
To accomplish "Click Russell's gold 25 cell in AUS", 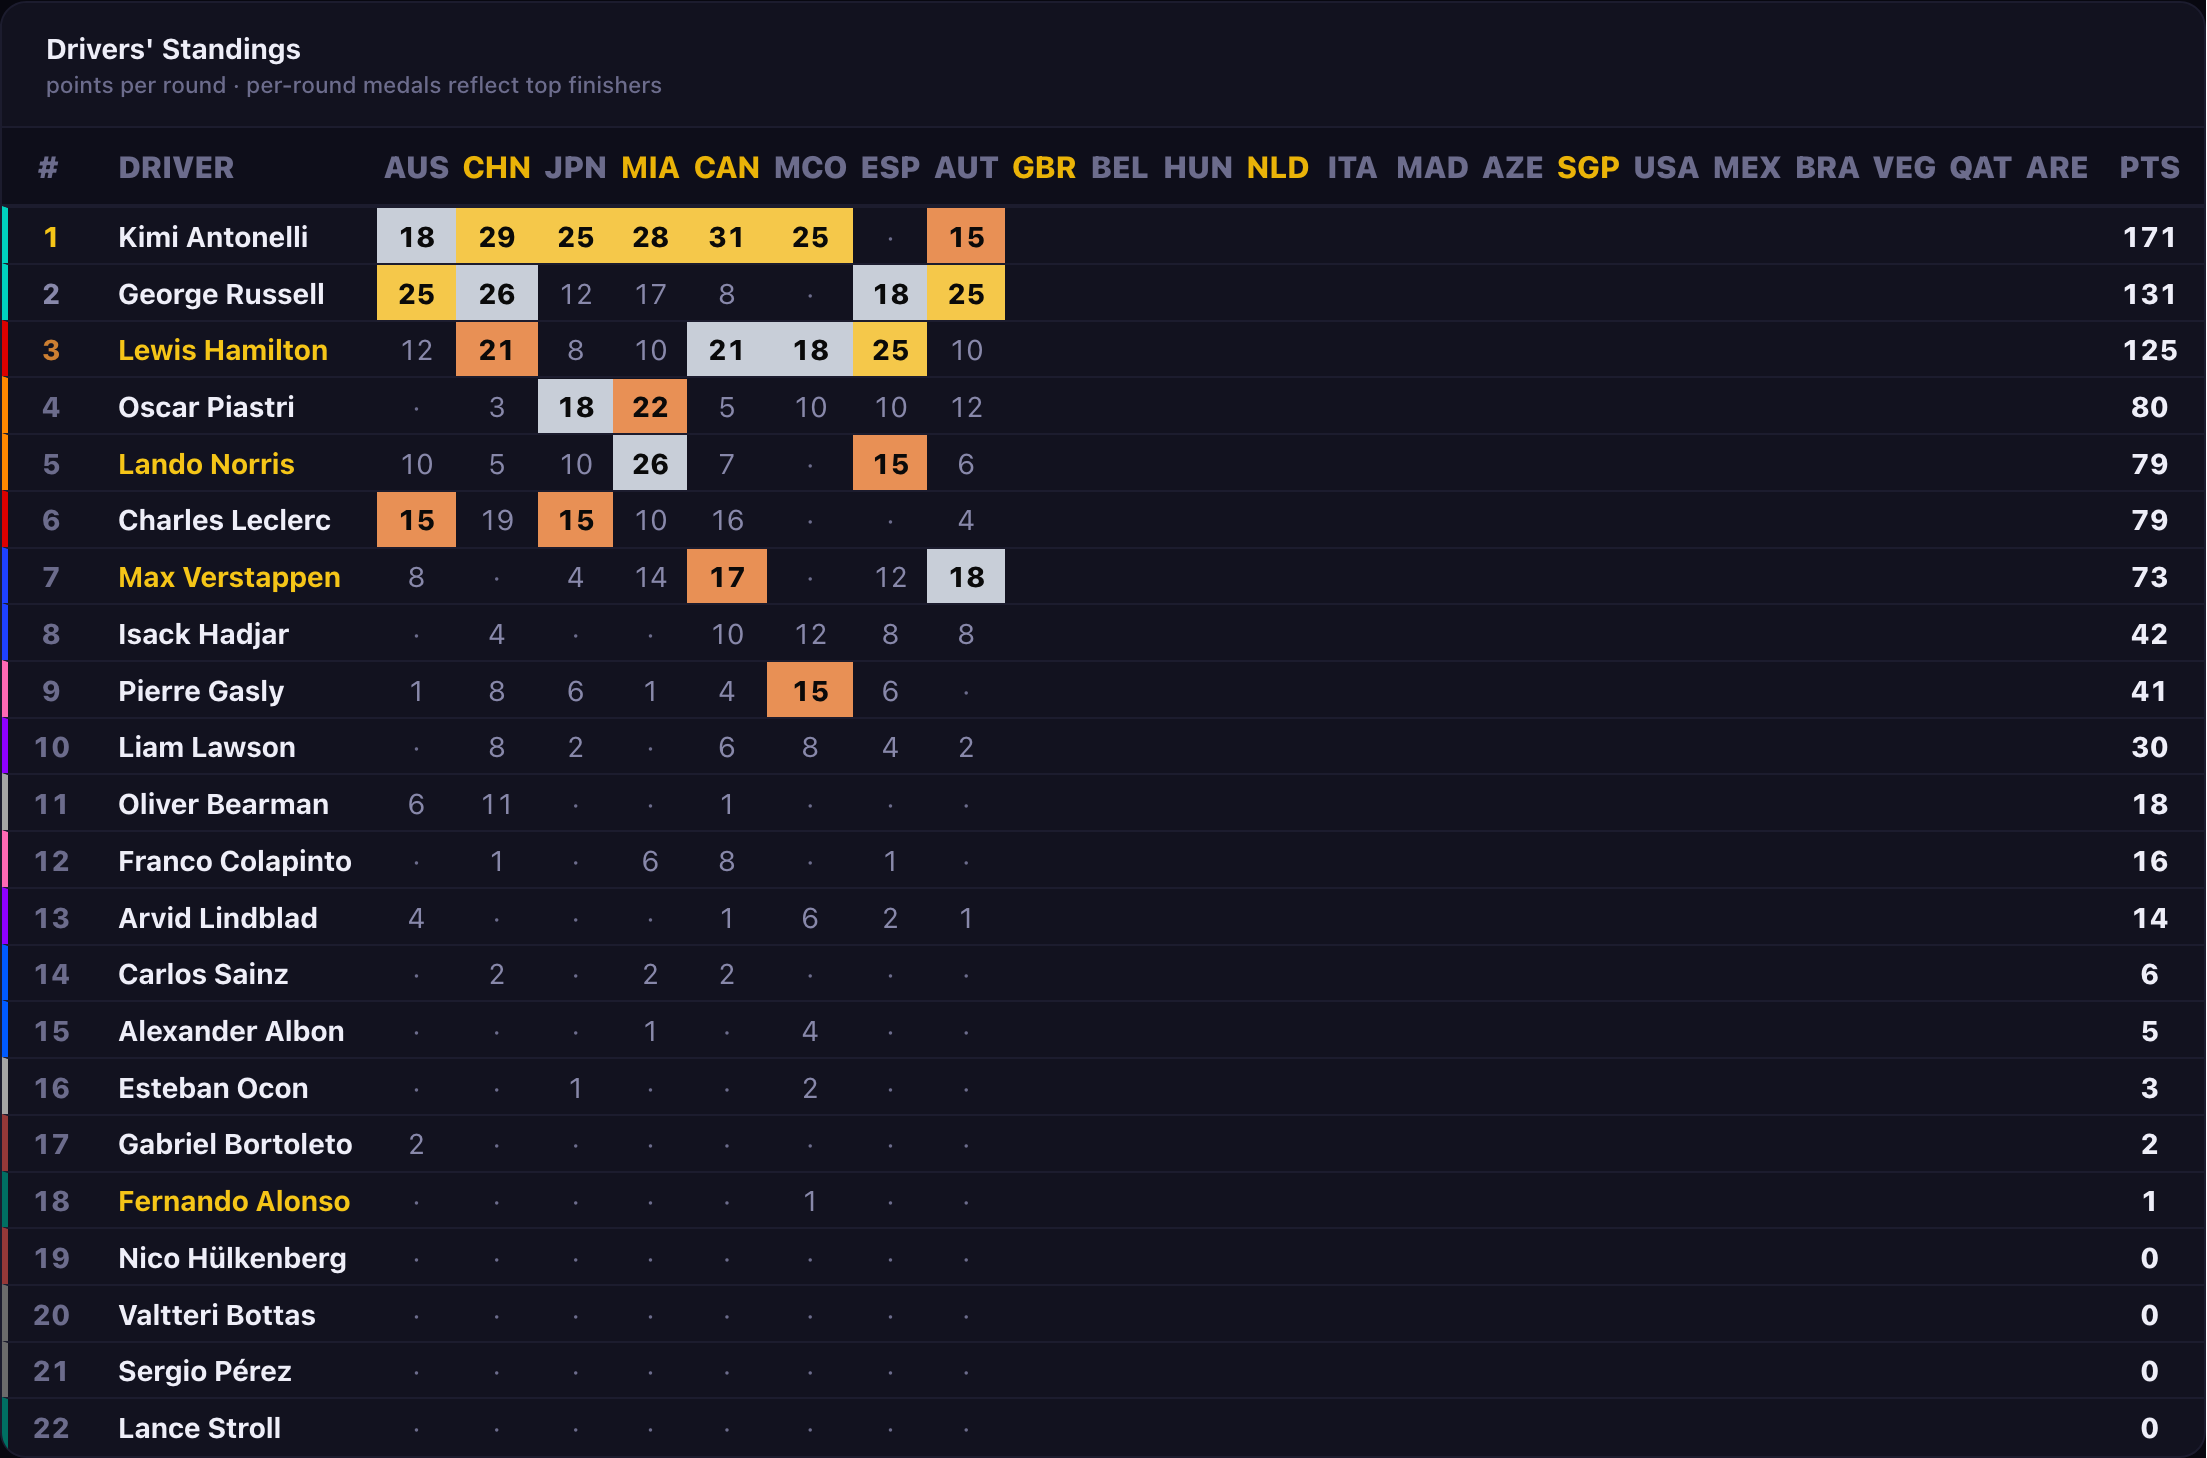I will pyautogui.click(x=417, y=294).
